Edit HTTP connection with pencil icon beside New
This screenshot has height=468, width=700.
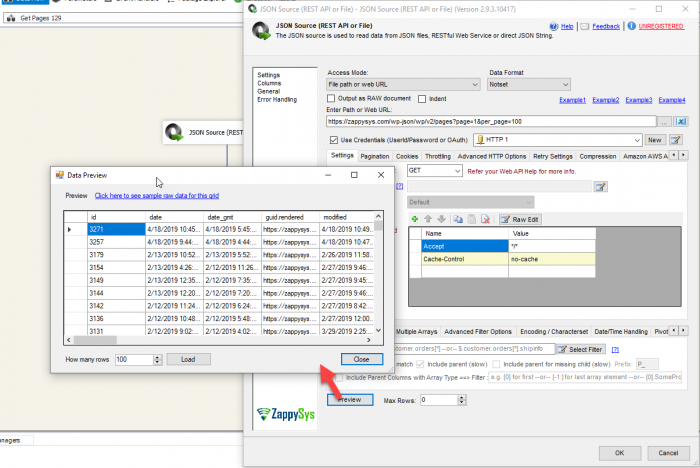click(675, 140)
